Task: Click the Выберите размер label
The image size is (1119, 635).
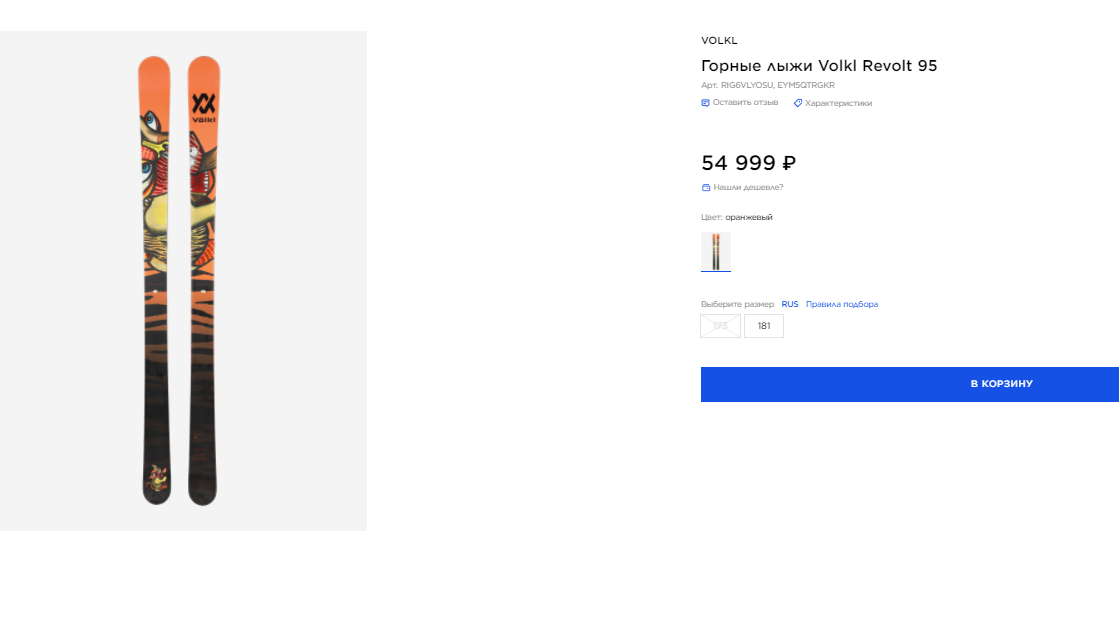Action: point(737,304)
